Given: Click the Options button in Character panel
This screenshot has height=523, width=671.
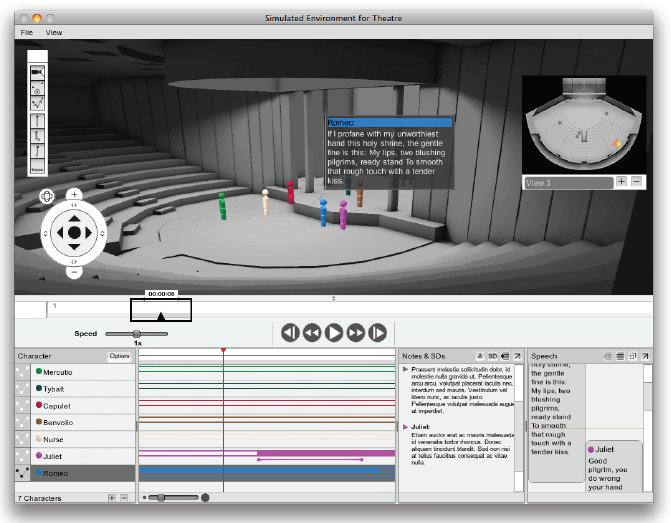Looking at the screenshot, I should click(x=119, y=356).
